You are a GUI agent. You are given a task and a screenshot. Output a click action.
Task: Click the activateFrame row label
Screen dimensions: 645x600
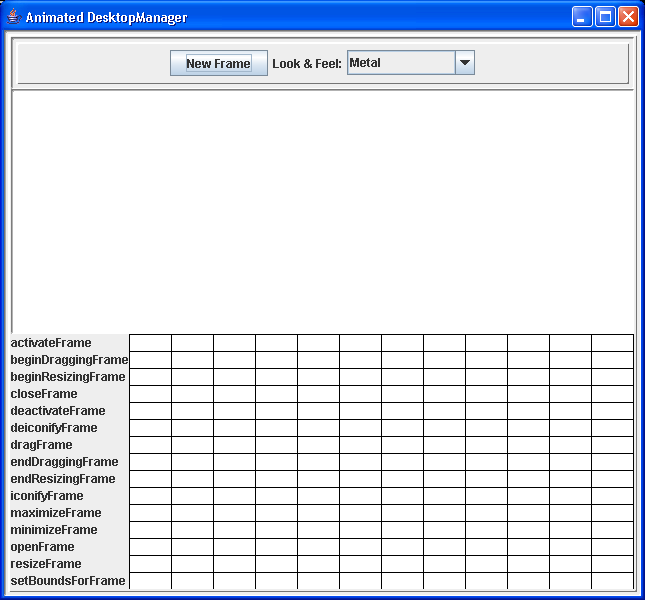[x=51, y=343]
